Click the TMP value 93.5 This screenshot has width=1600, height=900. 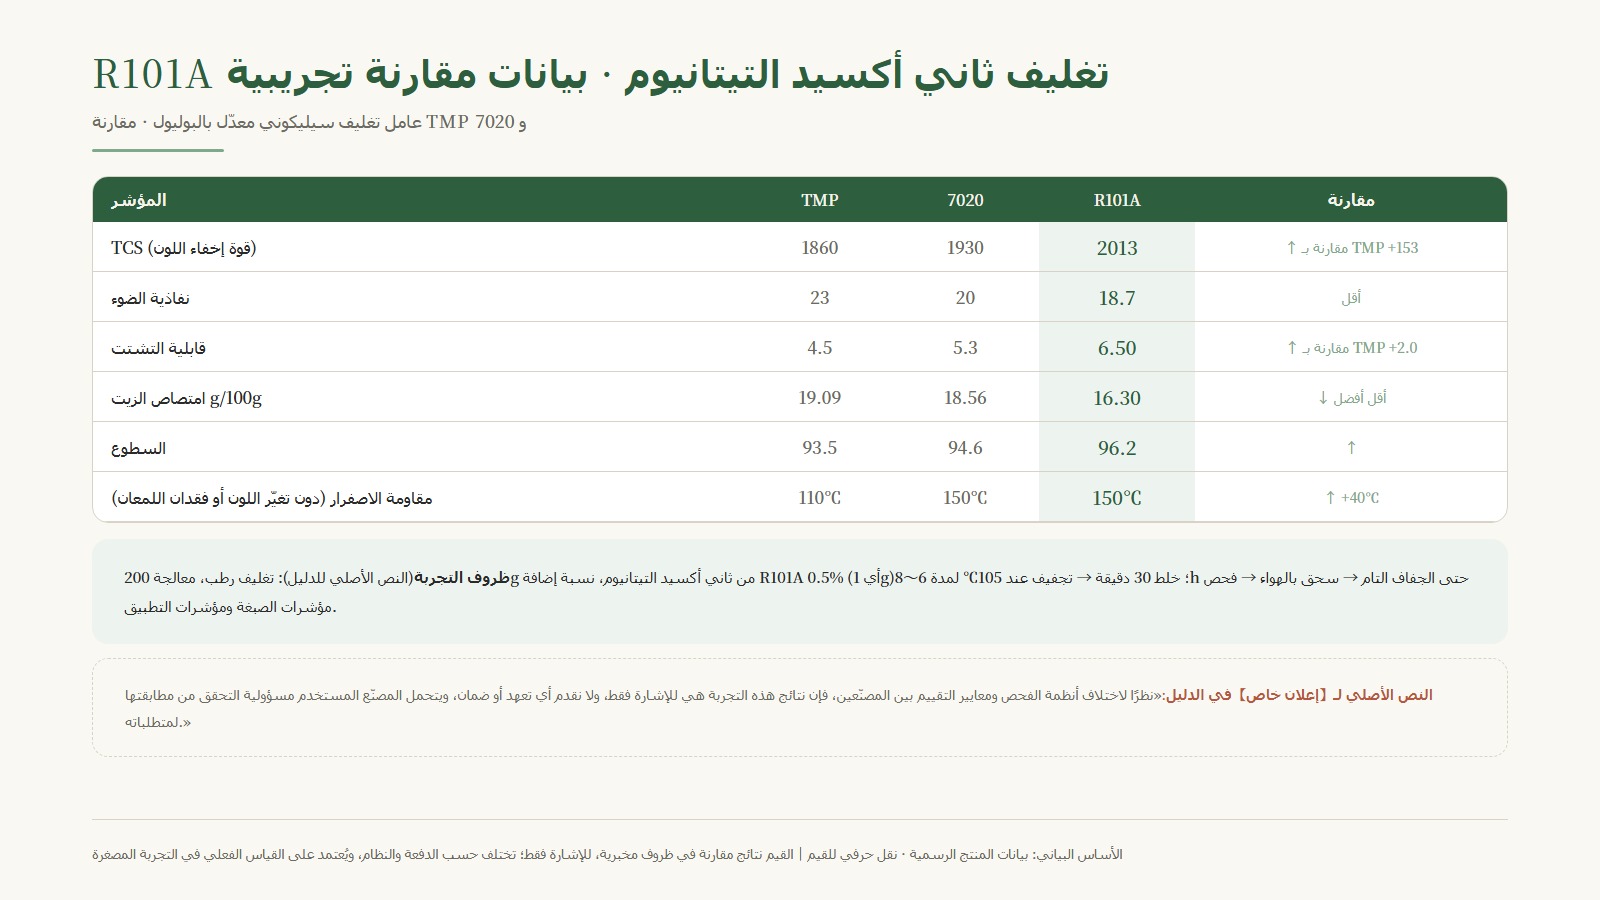click(x=819, y=448)
